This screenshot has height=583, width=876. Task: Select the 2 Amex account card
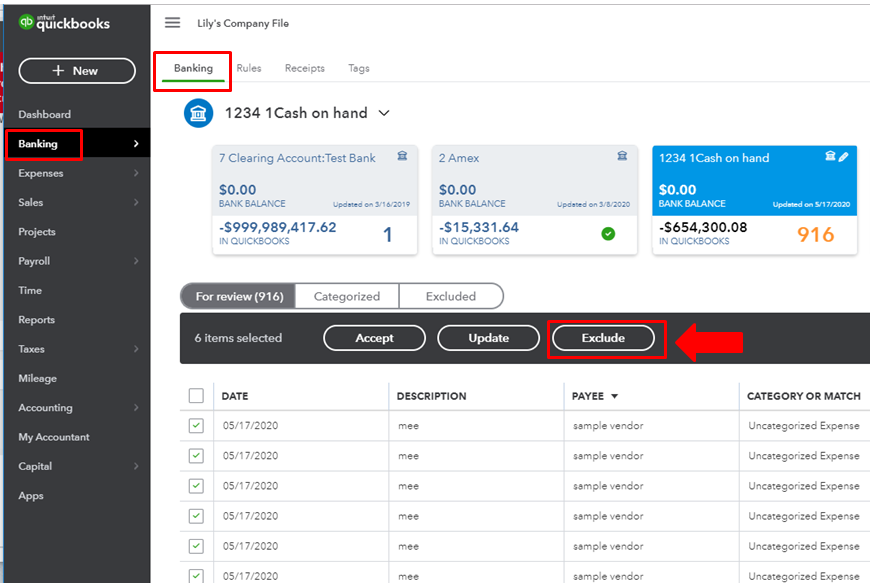click(x=535, y=200)
